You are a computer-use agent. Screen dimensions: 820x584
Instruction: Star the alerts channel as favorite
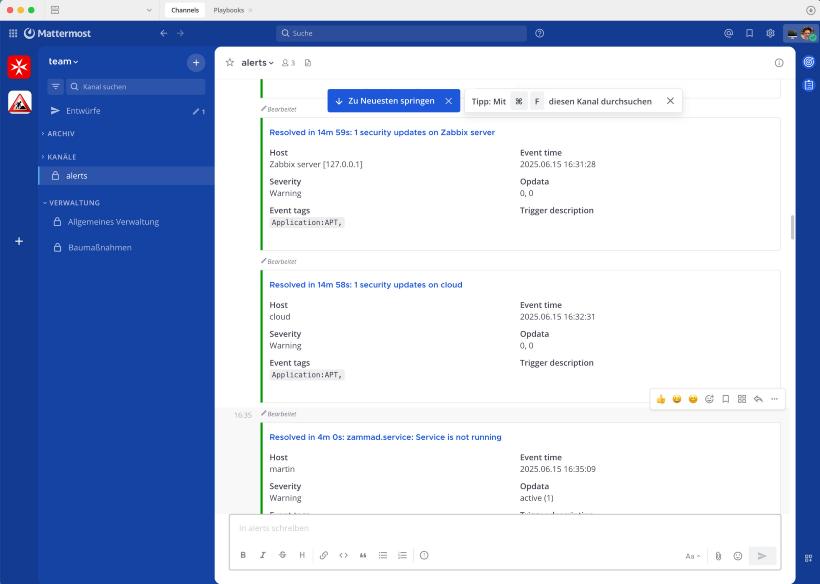pyautogui.click(x=230, y=63)
